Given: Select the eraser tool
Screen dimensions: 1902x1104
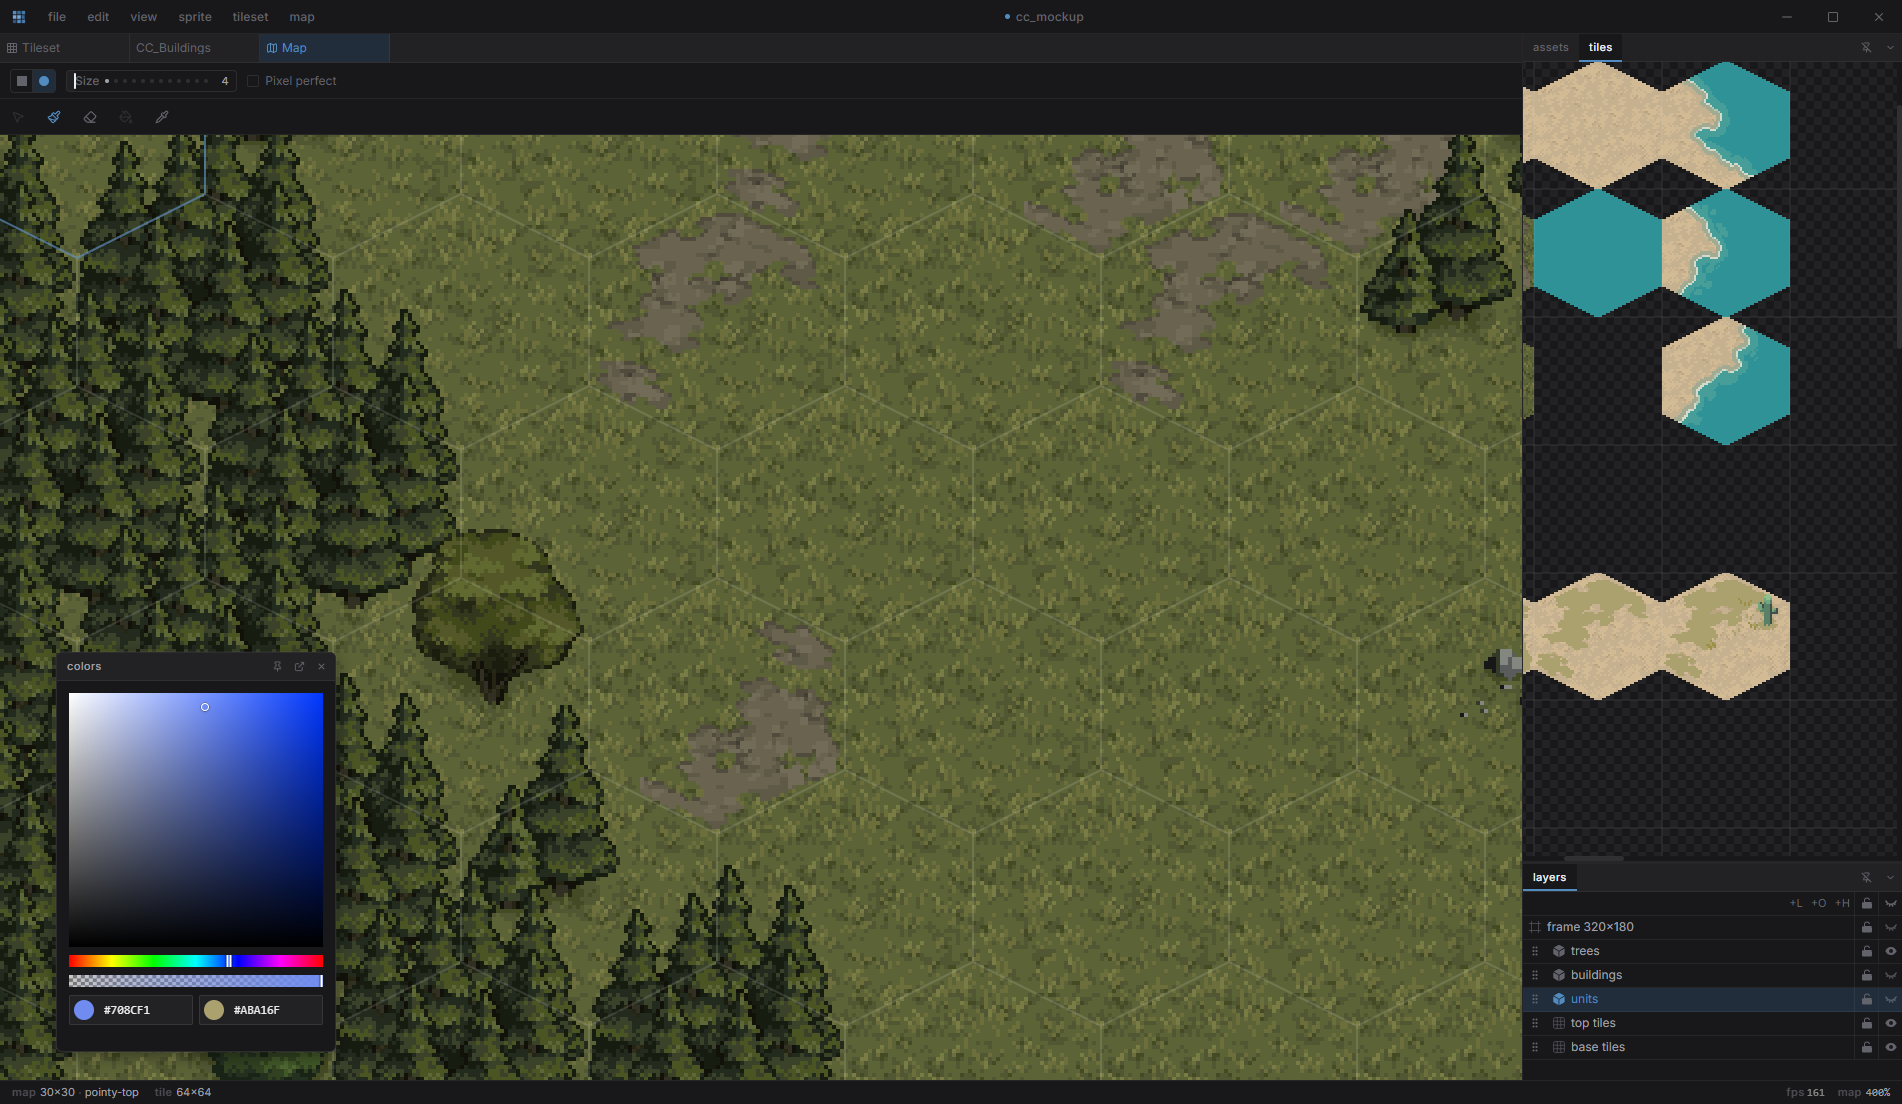Looking at the screenshot, I should 90,117.
